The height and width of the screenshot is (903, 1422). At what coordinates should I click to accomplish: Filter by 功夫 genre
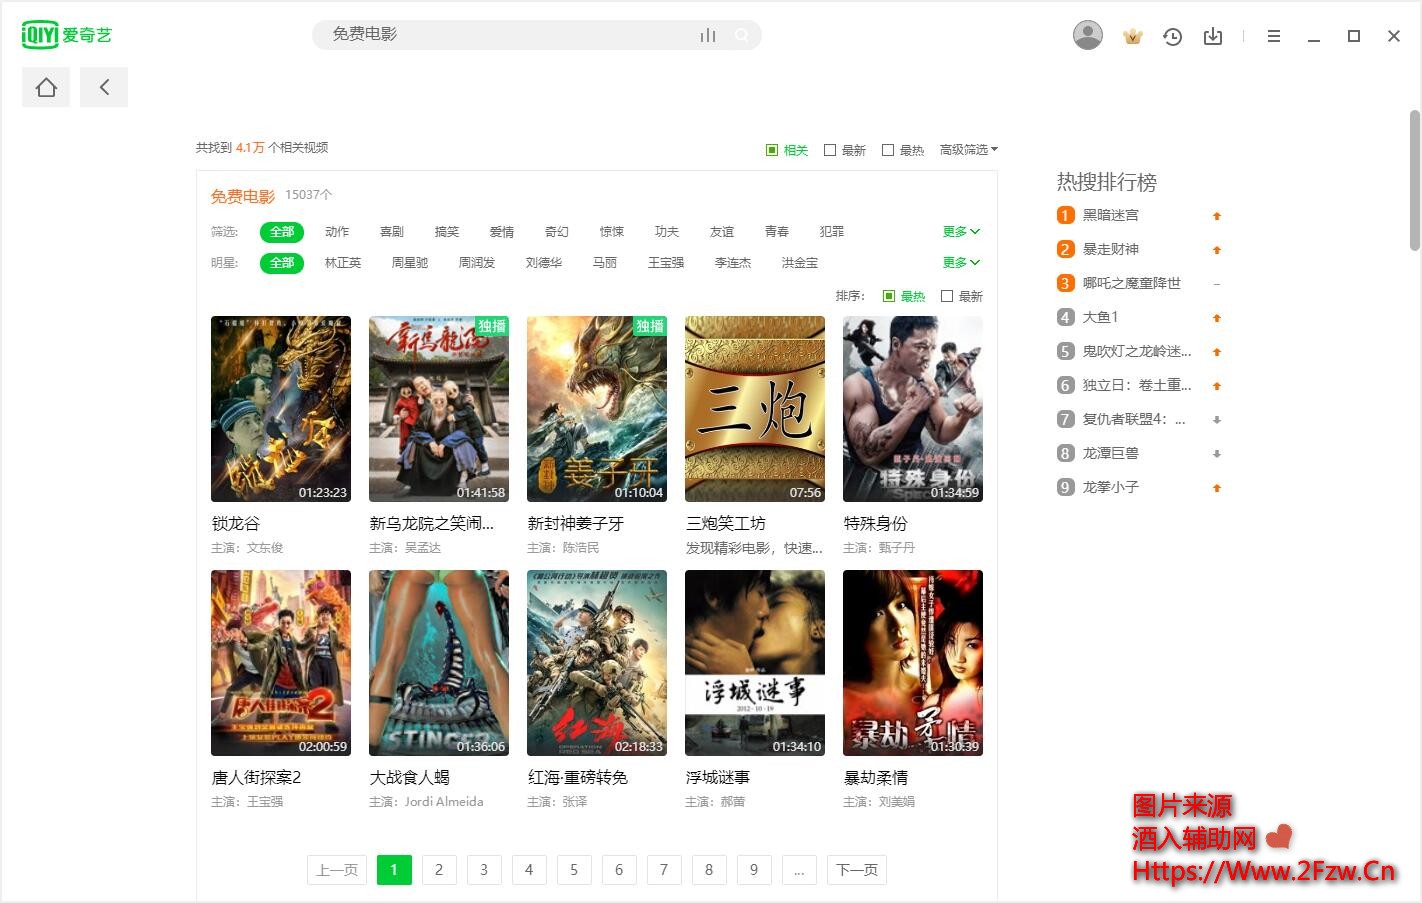click(x=667, y=231)
